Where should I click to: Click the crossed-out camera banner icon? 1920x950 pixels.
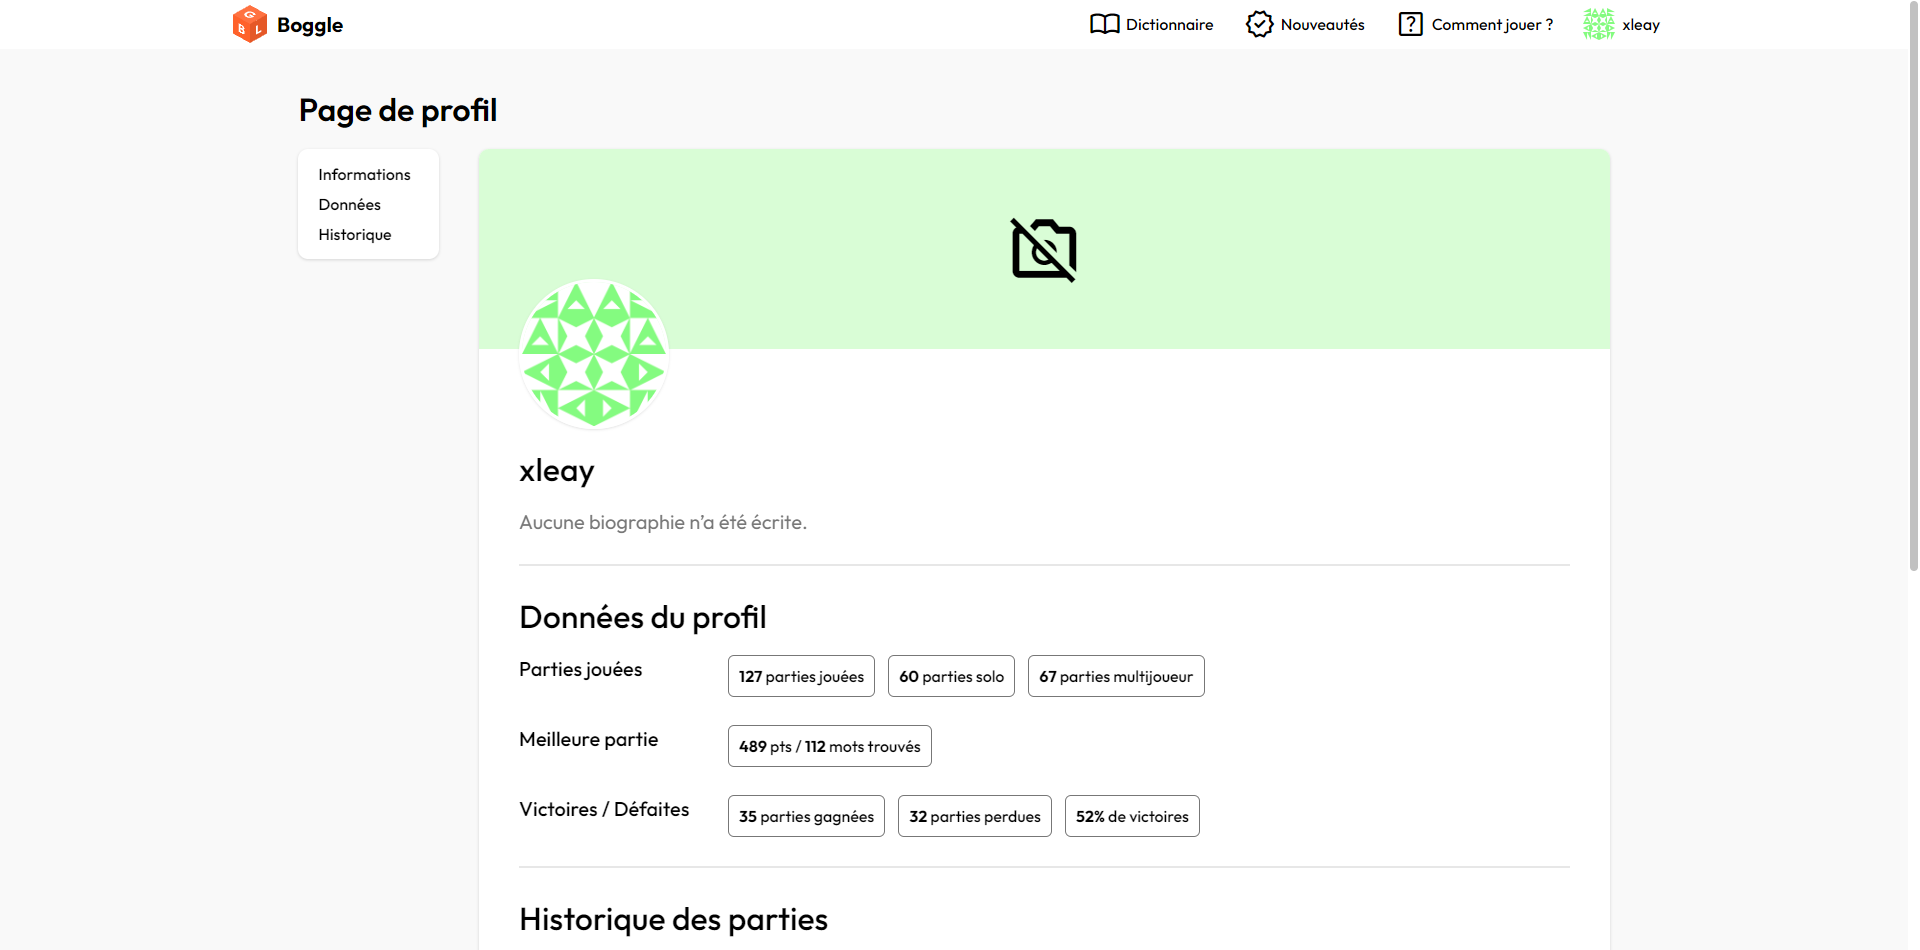point(1043,250)
